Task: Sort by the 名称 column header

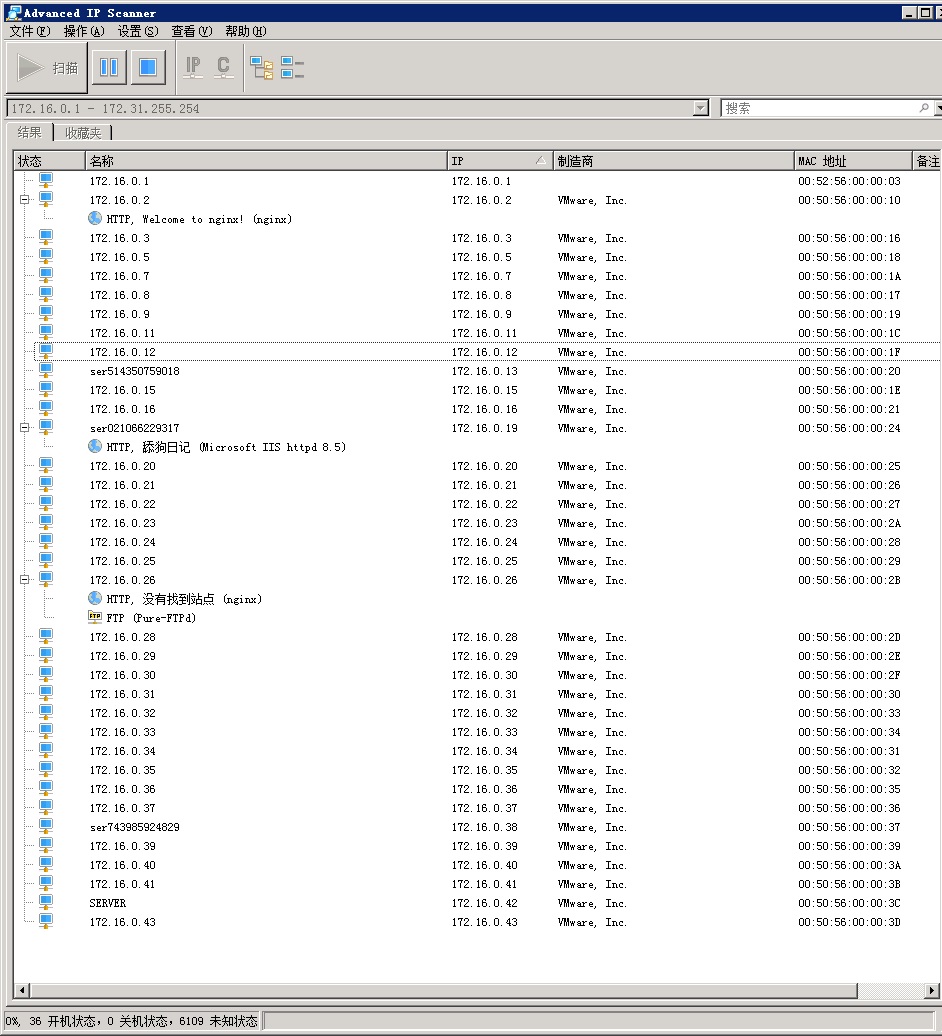Action: tap(266, 161)
